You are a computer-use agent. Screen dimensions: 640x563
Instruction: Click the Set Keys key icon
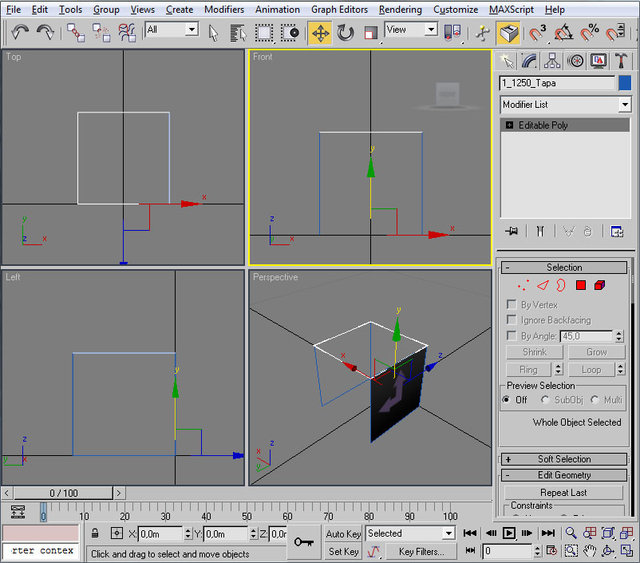304,542
